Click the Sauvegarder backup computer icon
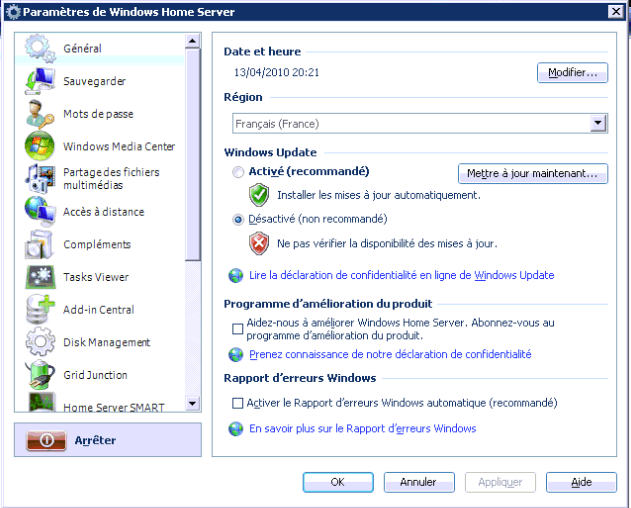This screenshot has height=508, width=631. click(40, 81)
